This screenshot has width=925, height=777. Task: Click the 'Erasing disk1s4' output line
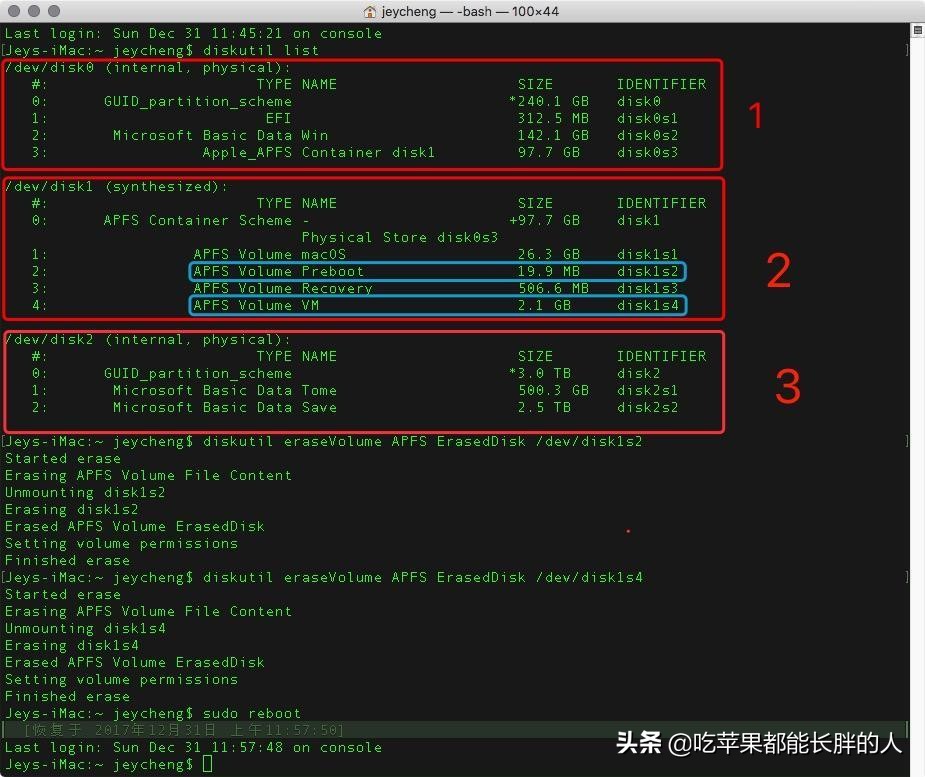[71, 646]
